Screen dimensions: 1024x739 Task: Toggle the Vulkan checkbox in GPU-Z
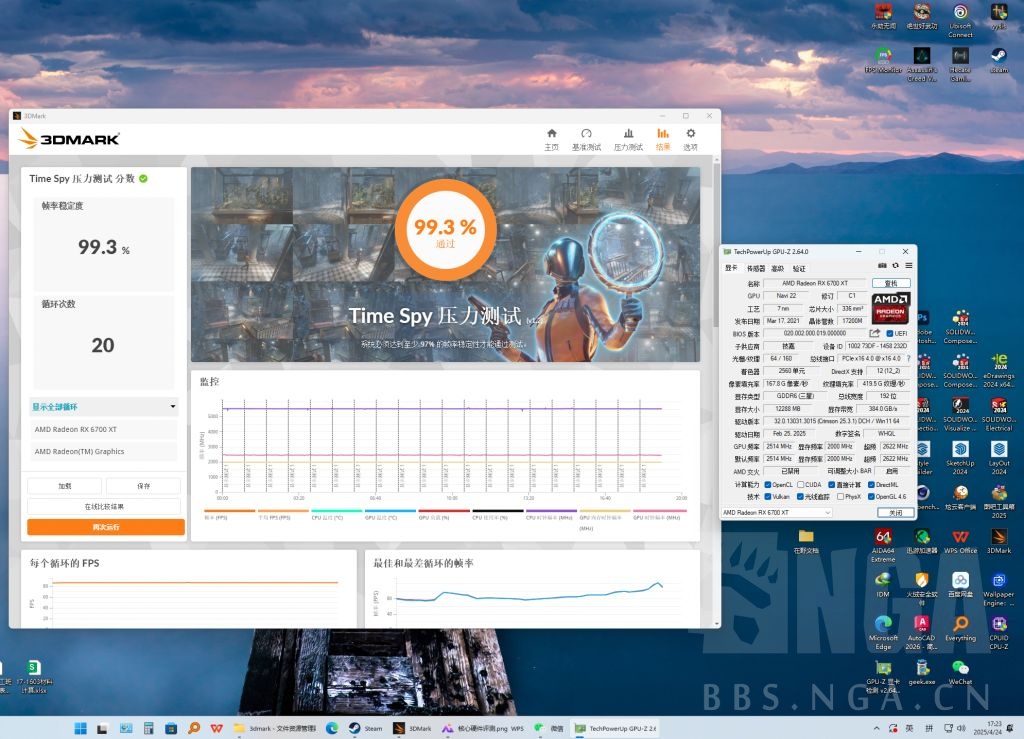767,497
